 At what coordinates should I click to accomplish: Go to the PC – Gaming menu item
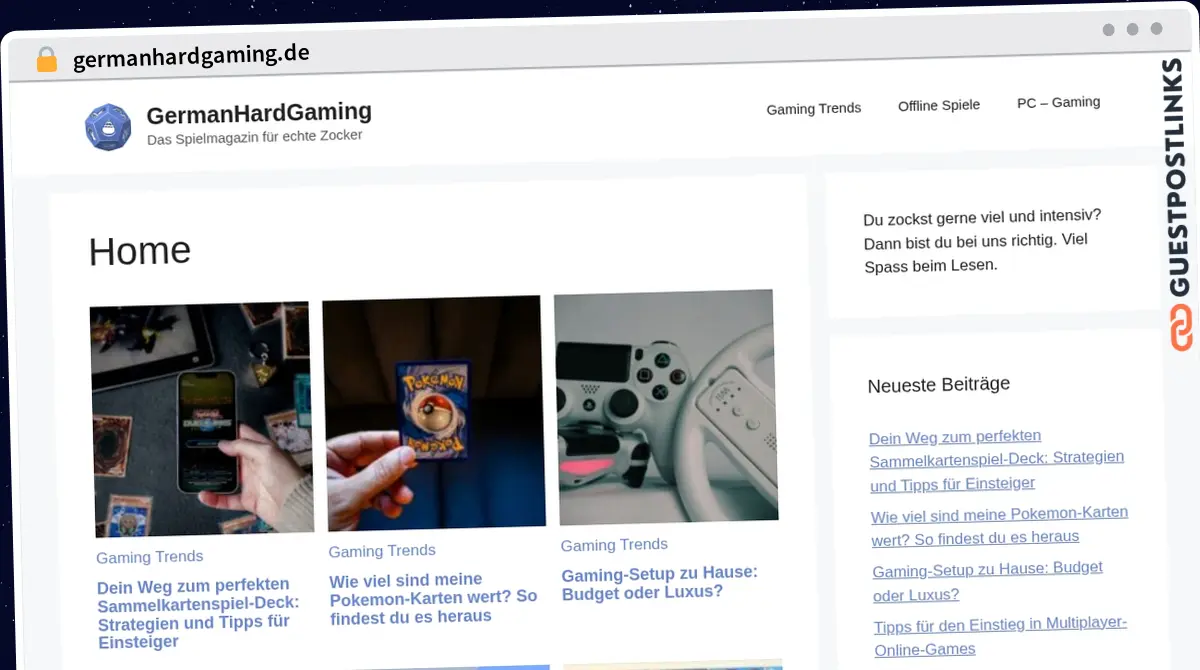[x=1058, y=102]
